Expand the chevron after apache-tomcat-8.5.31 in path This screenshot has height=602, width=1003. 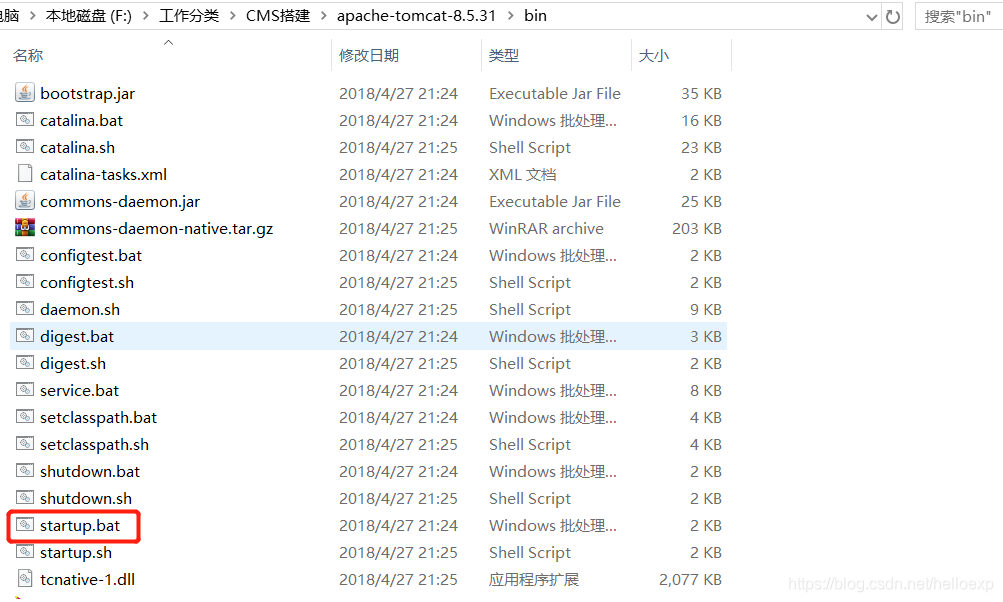pyautogui.click(x=510, y=16)
